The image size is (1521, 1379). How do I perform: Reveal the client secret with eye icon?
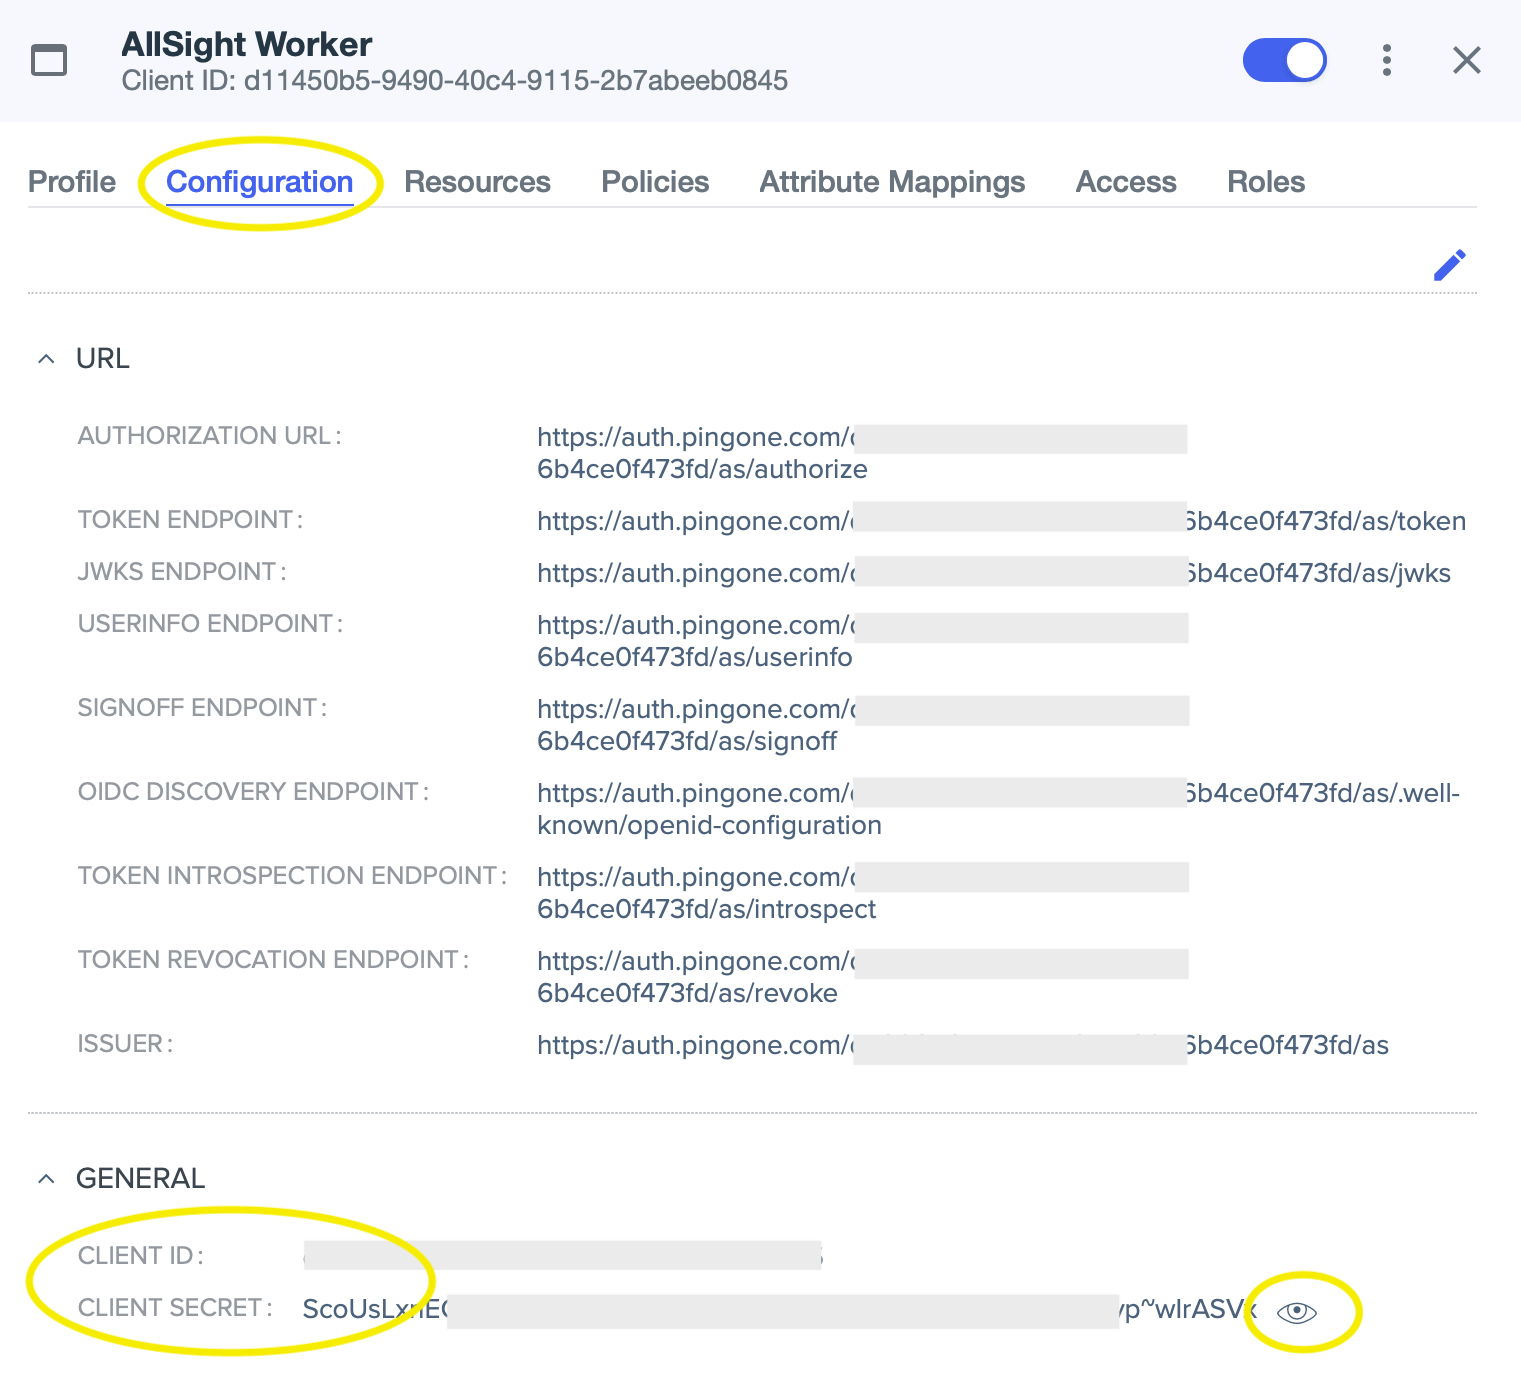click(x=1297, y=1312)
